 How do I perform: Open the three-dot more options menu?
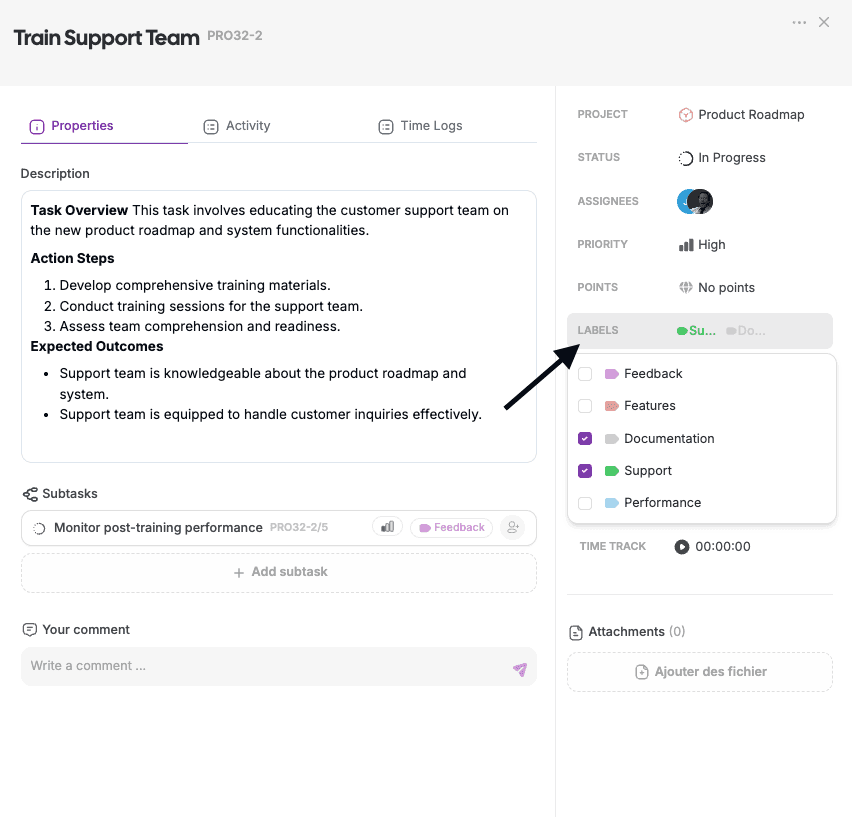point(799,22)
